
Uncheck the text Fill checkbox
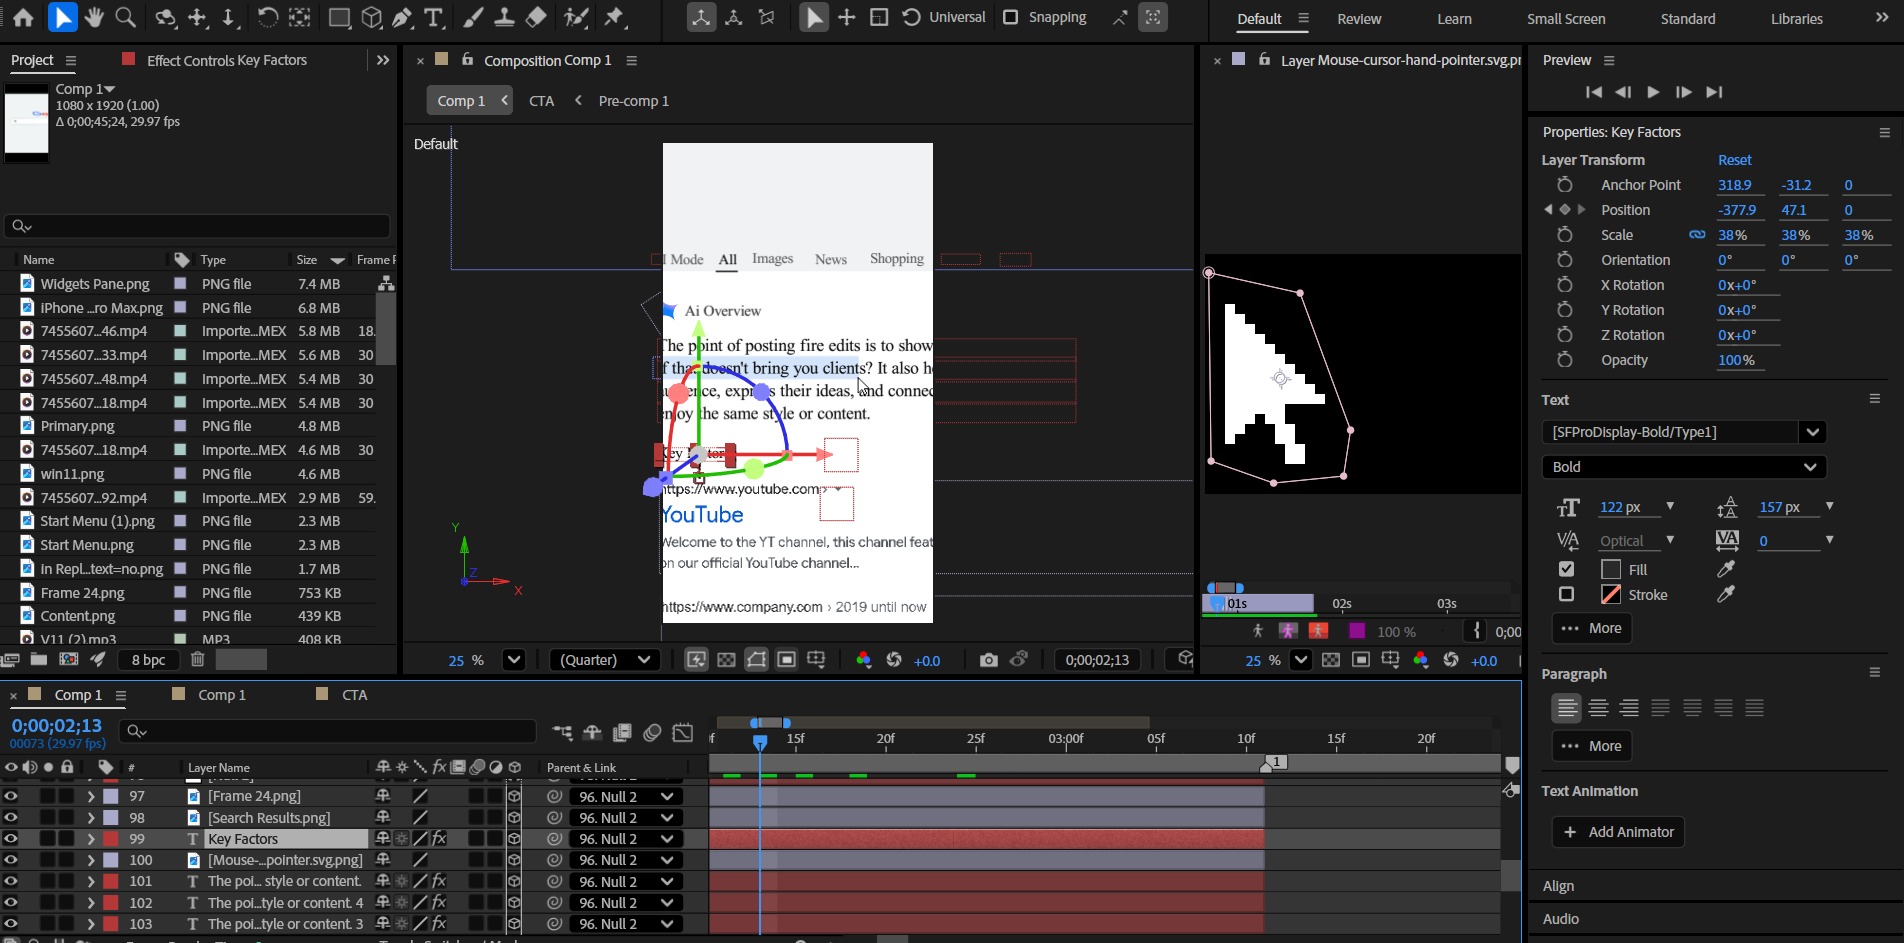click(x=1566, y=569)
